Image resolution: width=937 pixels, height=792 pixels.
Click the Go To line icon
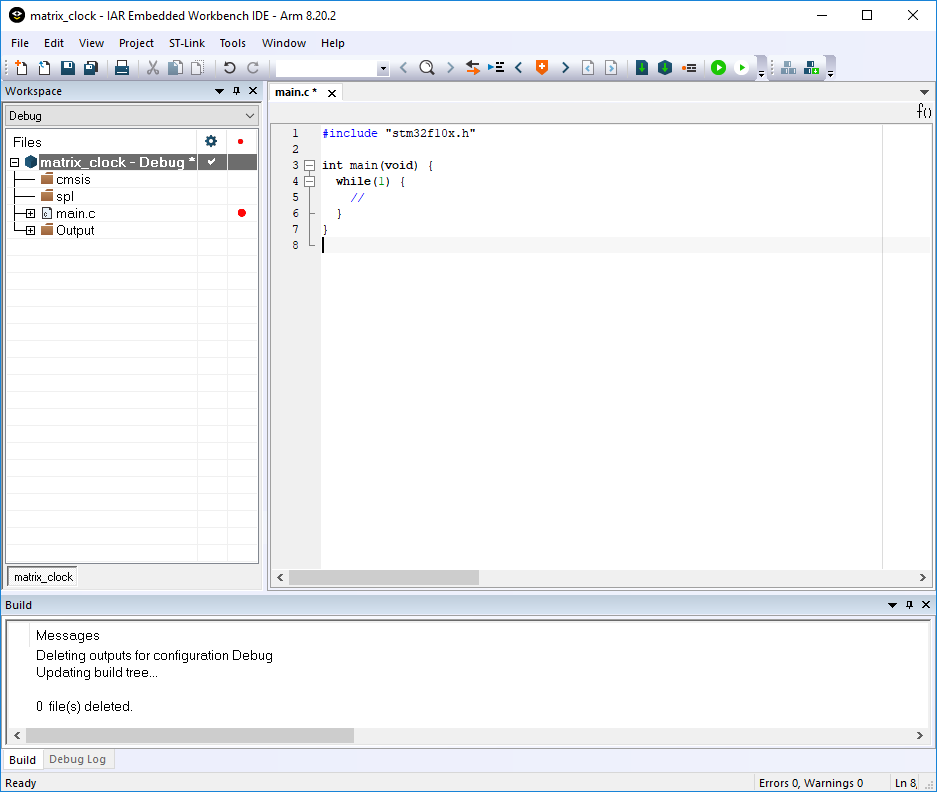pyautogui.click(x=496, y=68)
